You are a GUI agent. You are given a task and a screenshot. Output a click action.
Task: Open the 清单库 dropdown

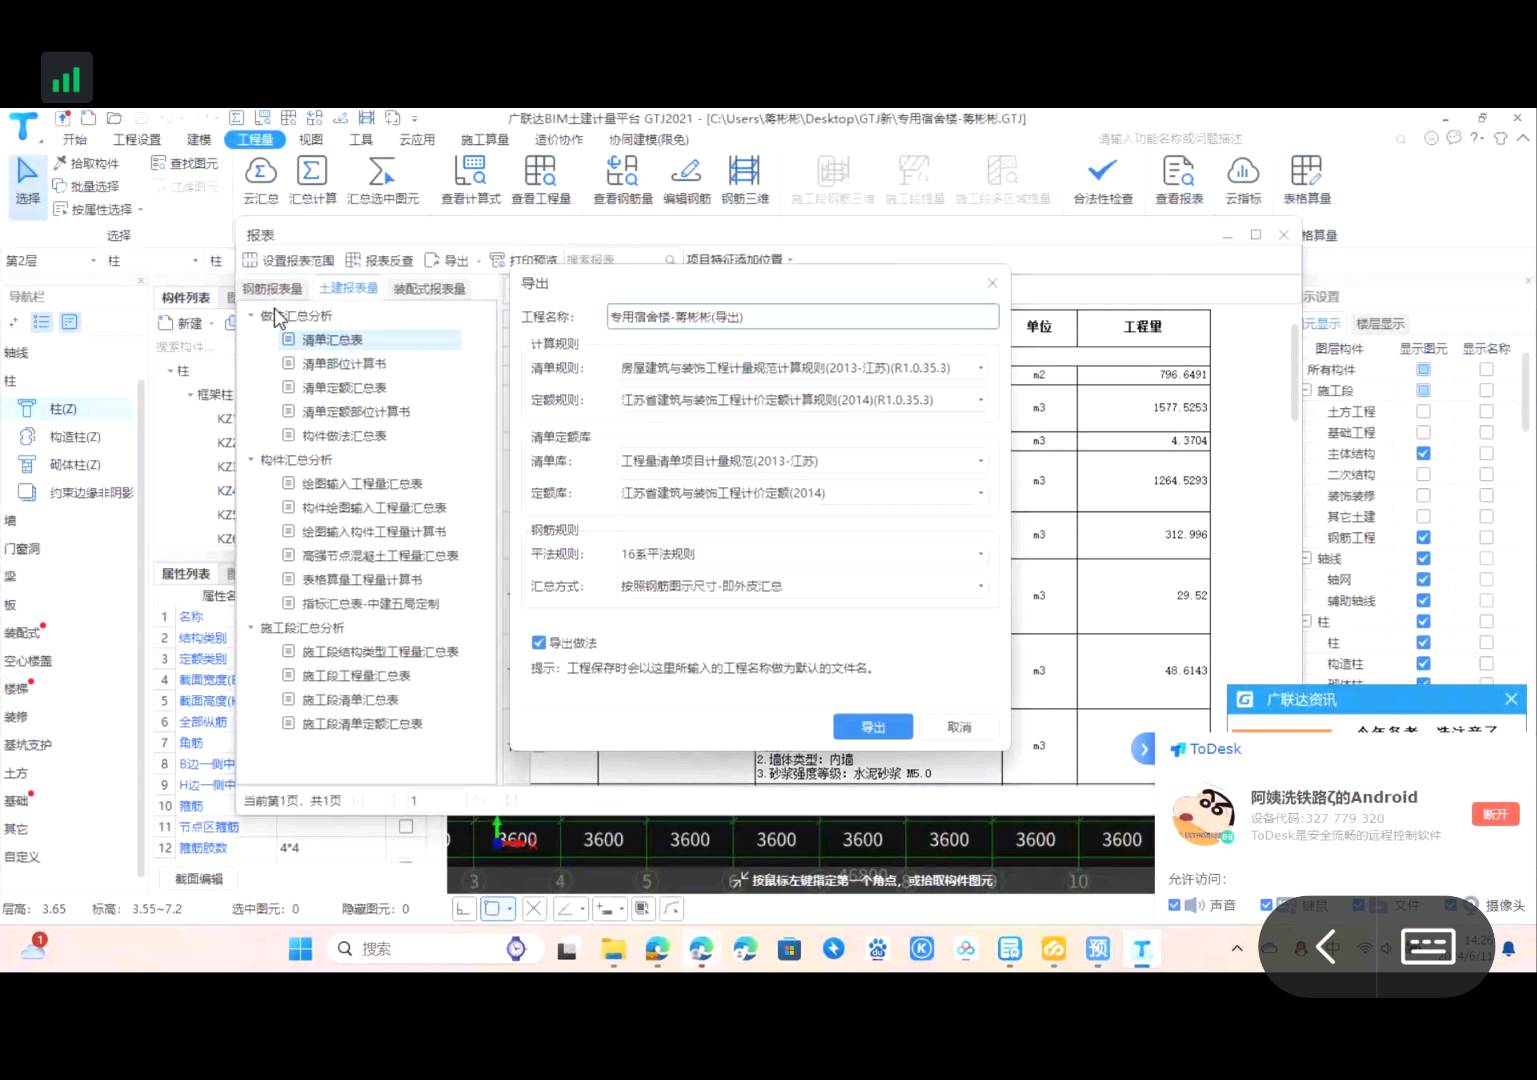pyautogui.click(x=804, y=461)
